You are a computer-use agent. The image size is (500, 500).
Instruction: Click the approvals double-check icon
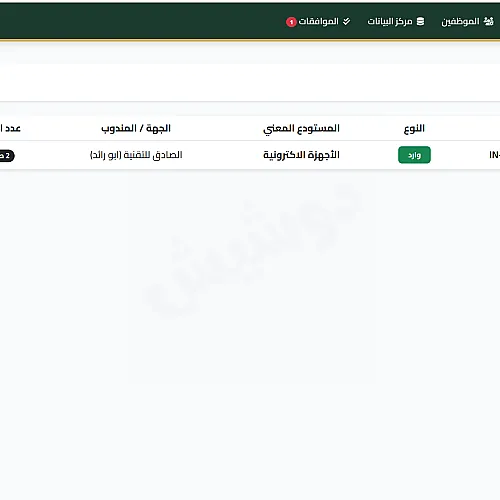346,21
